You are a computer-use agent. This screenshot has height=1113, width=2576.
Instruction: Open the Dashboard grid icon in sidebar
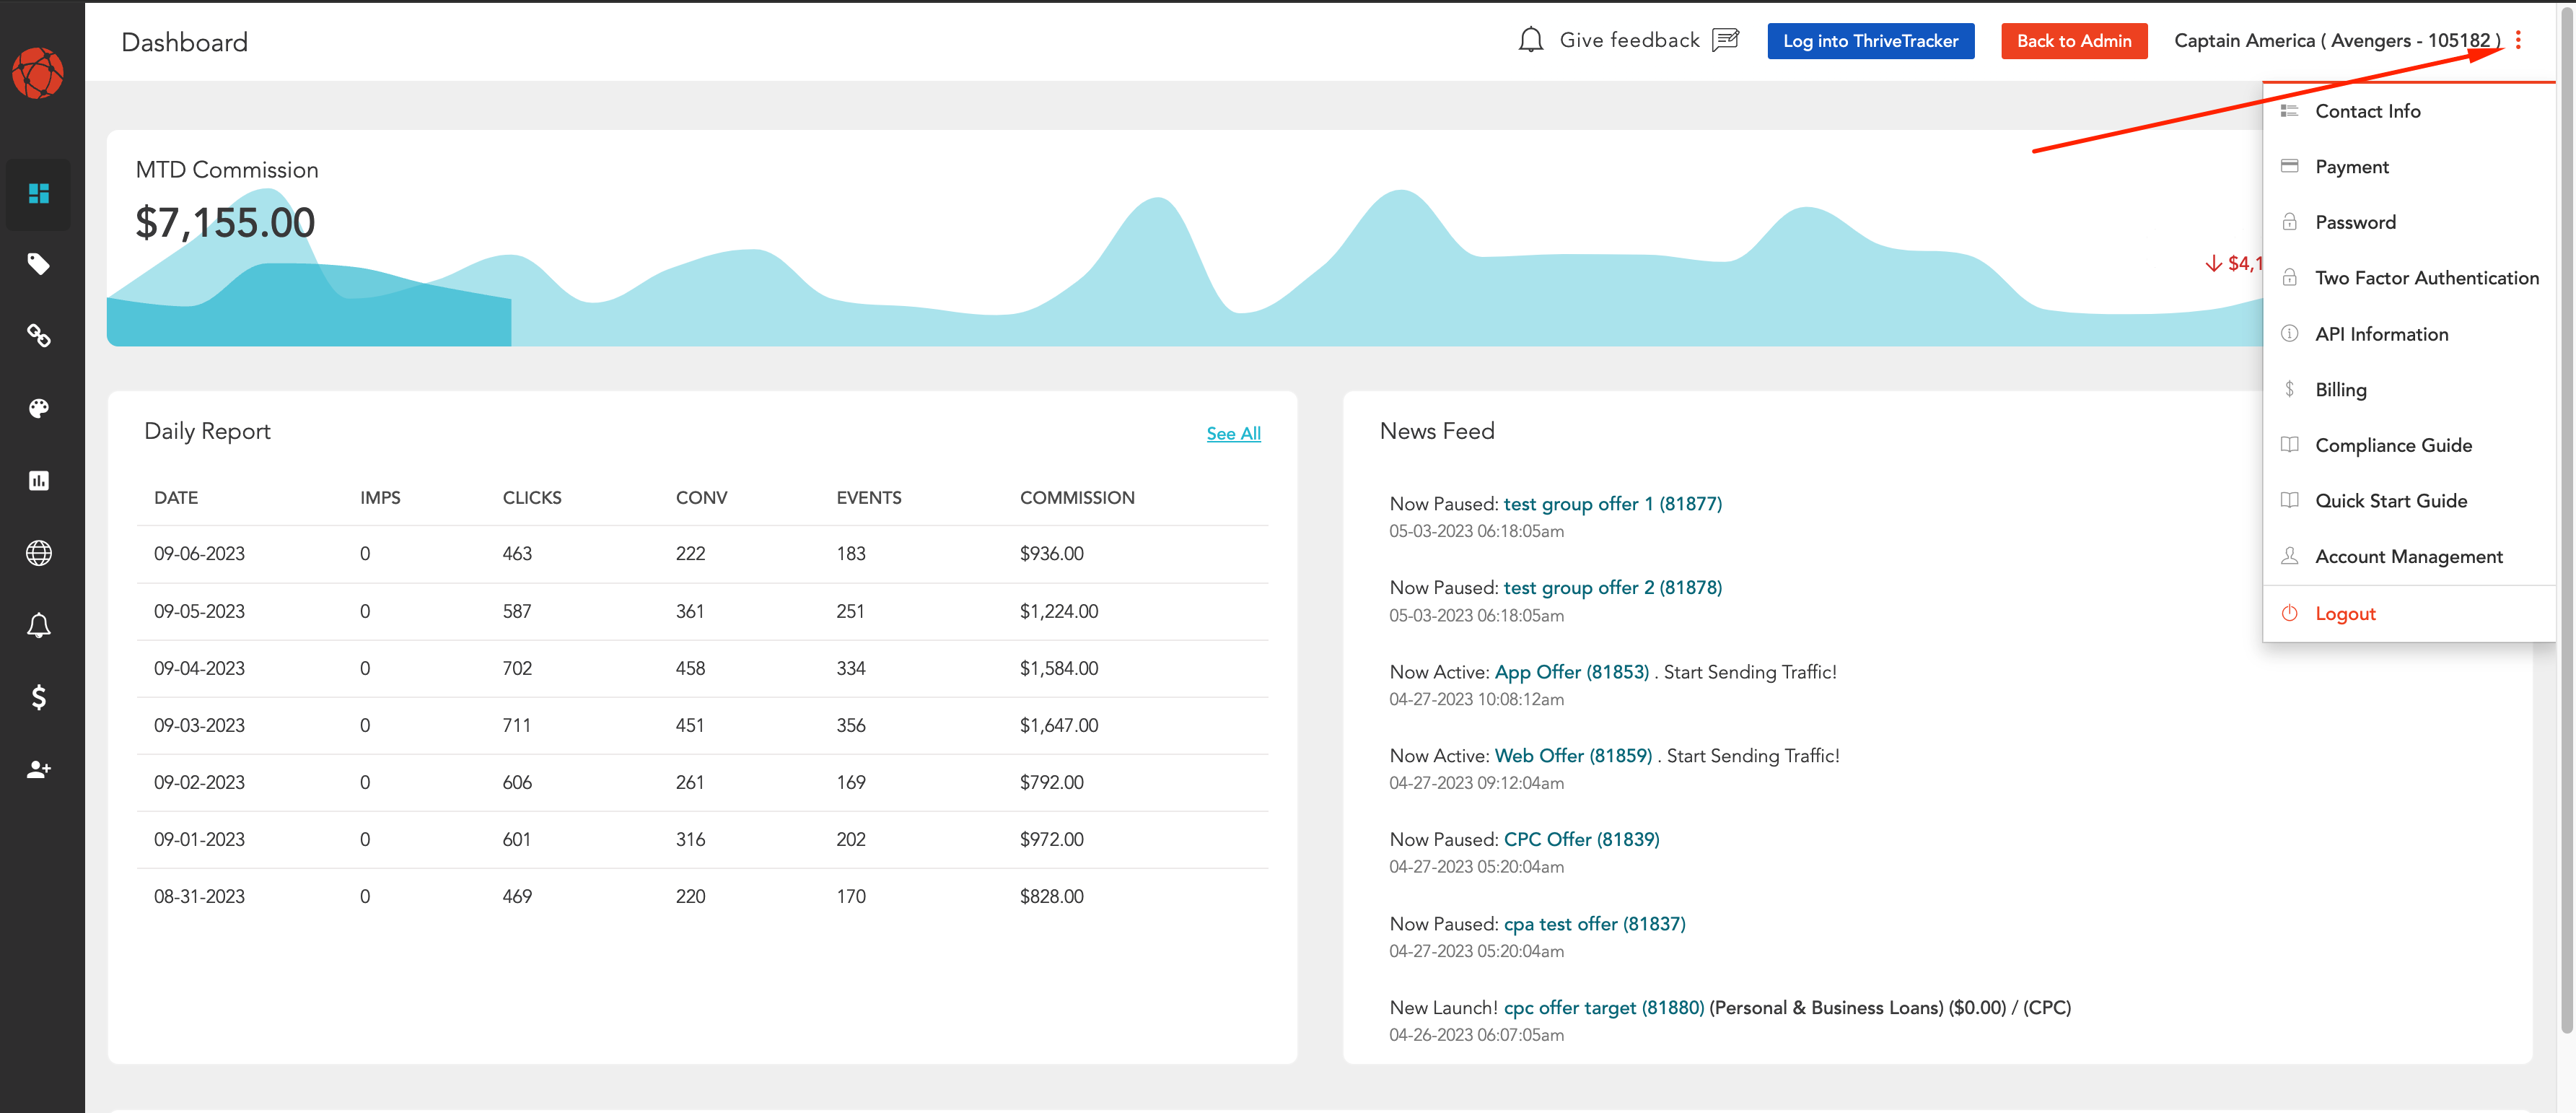tap(39, 193)
